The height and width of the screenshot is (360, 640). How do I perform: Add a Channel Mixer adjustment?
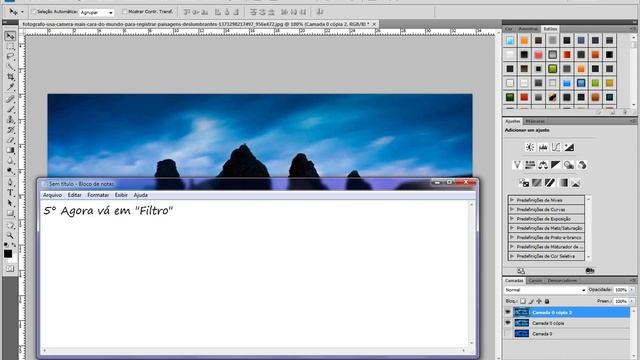point(582,165)
